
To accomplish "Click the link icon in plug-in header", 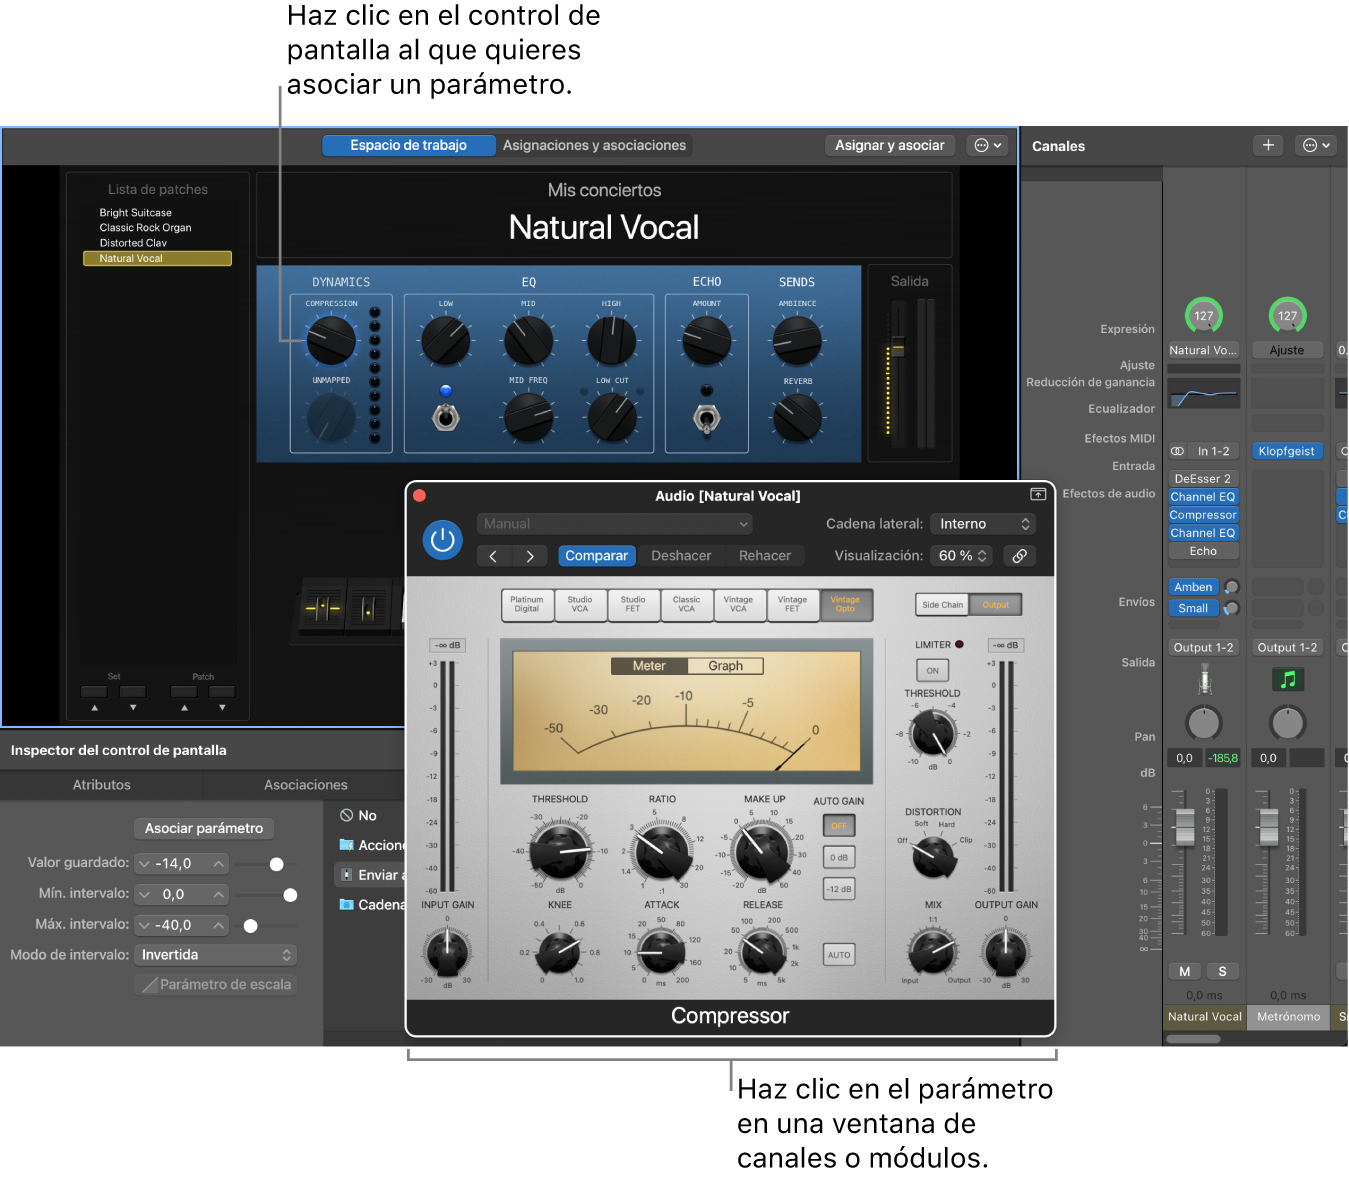I will (1019, 556).
